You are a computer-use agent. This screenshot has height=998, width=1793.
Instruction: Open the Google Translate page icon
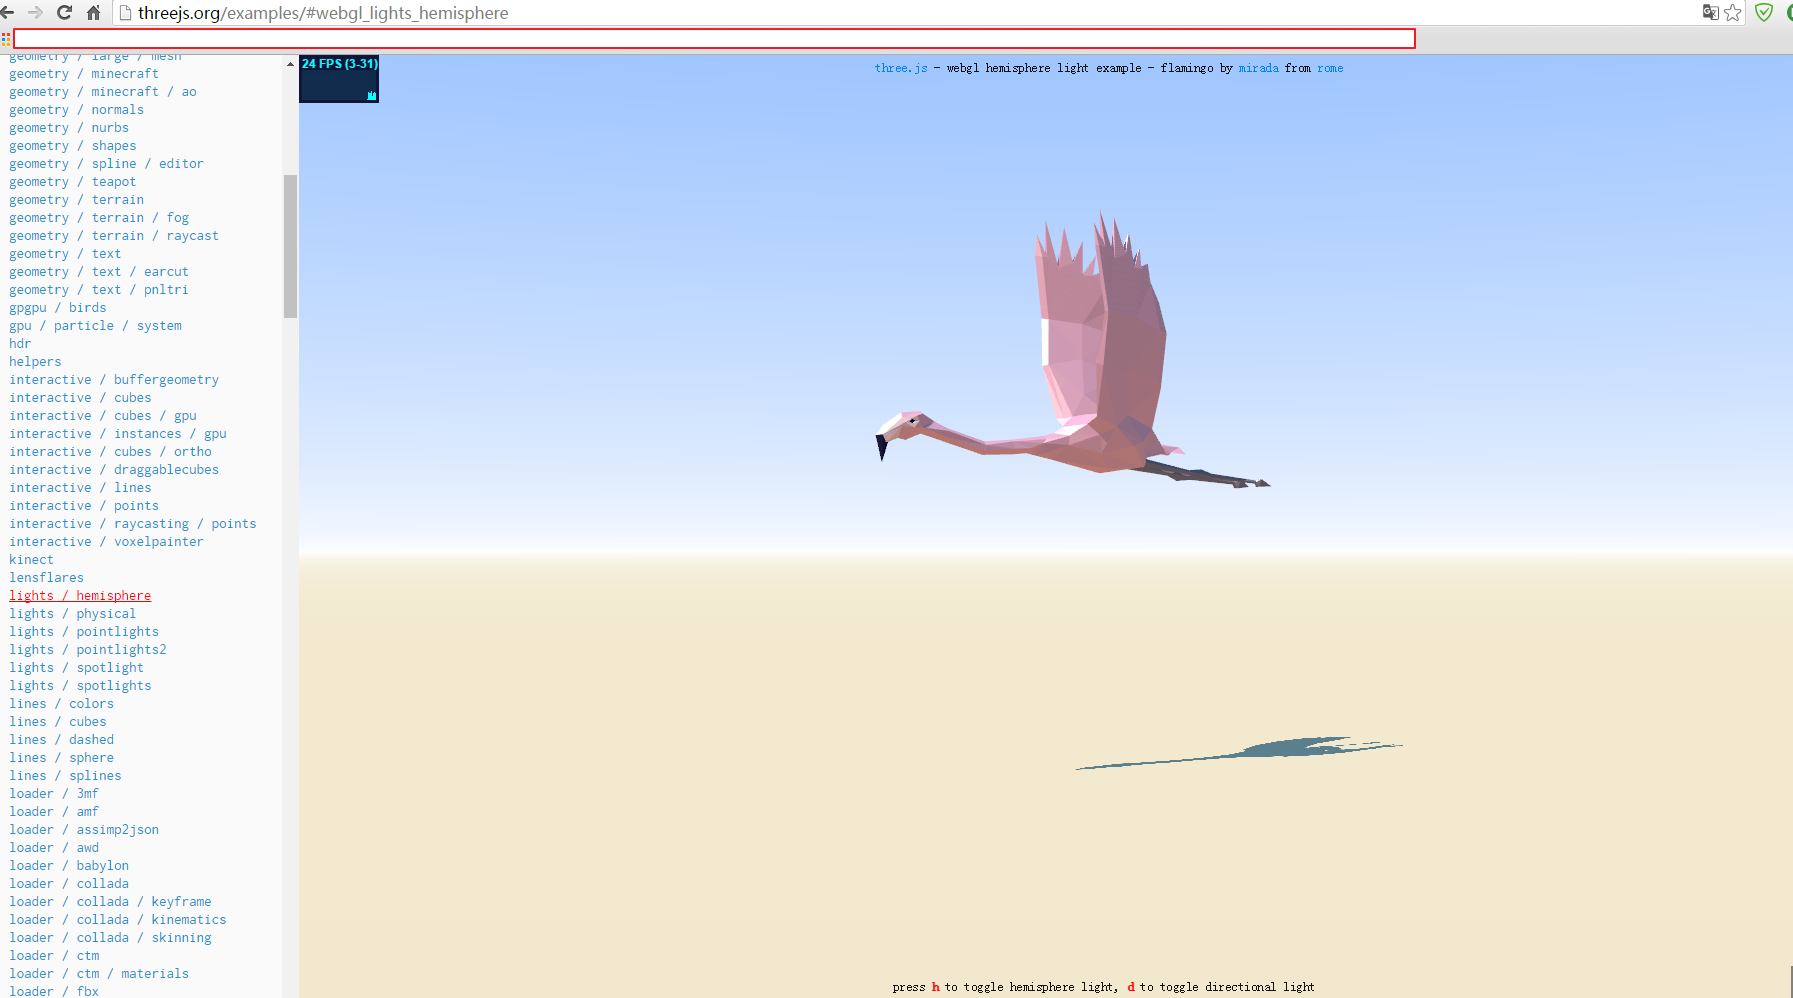point(1710,12)
